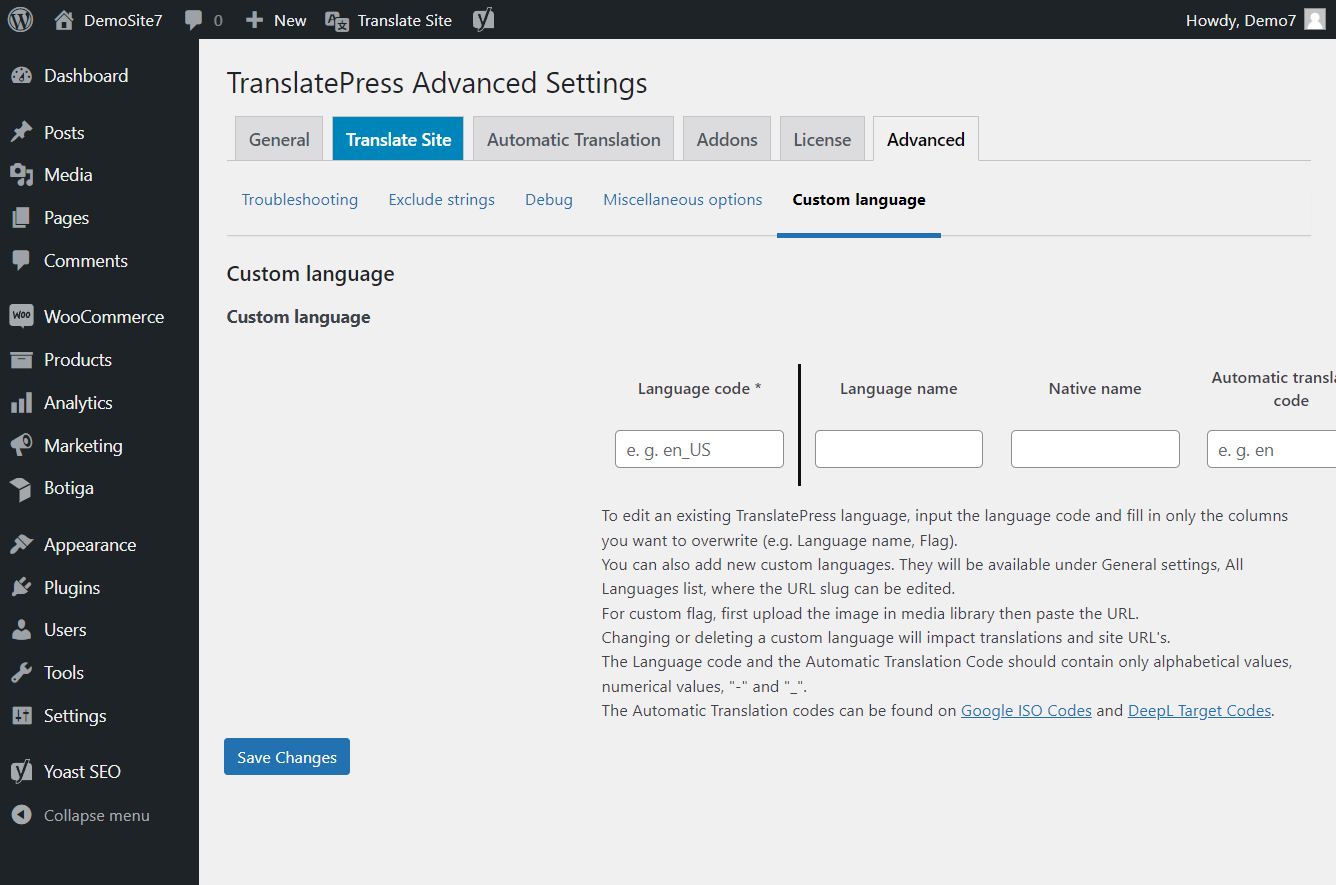Click the Users person icon

[x=21, y=630]
